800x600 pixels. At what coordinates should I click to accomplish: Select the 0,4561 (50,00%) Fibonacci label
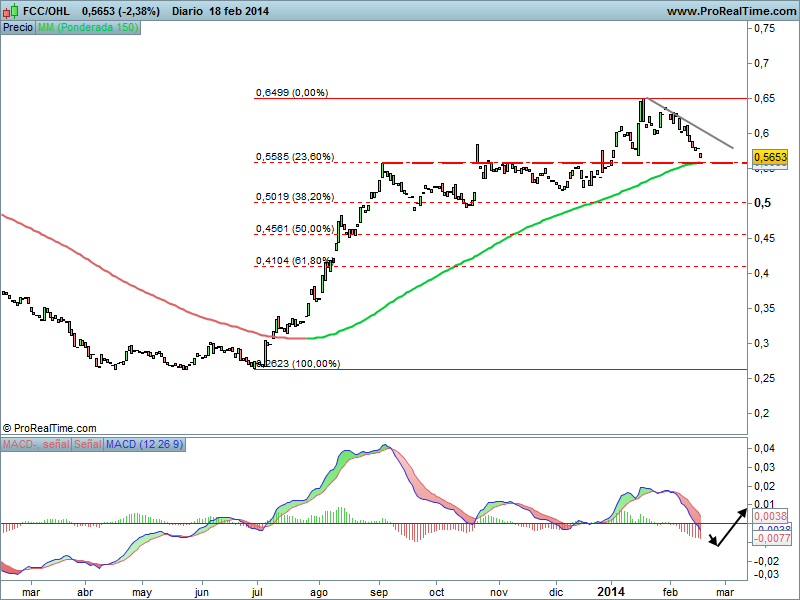[295, 228]
